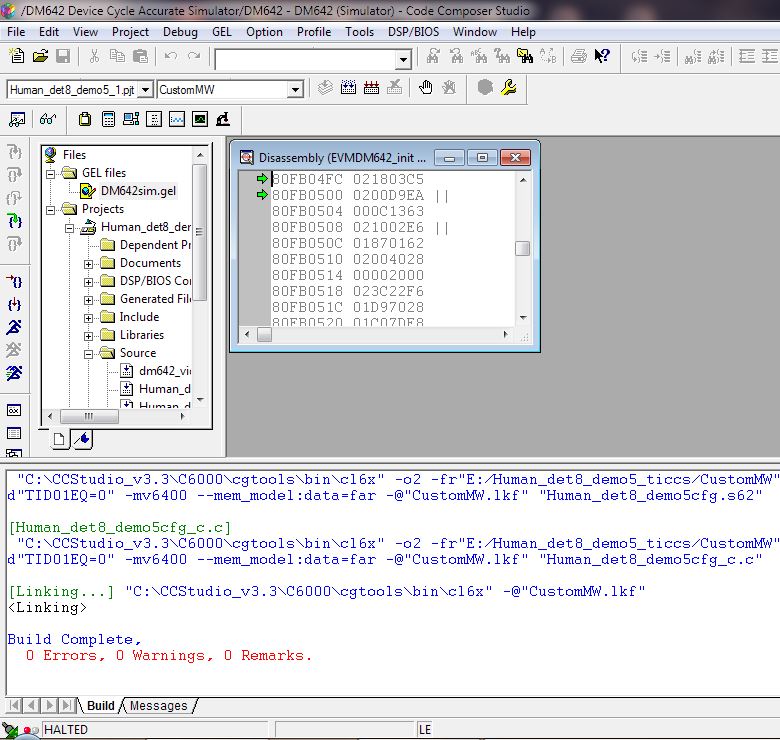The width and height of the screenshot is (780, 740).
Task: Select the dm642_vi source file
Action: [165, 371]
